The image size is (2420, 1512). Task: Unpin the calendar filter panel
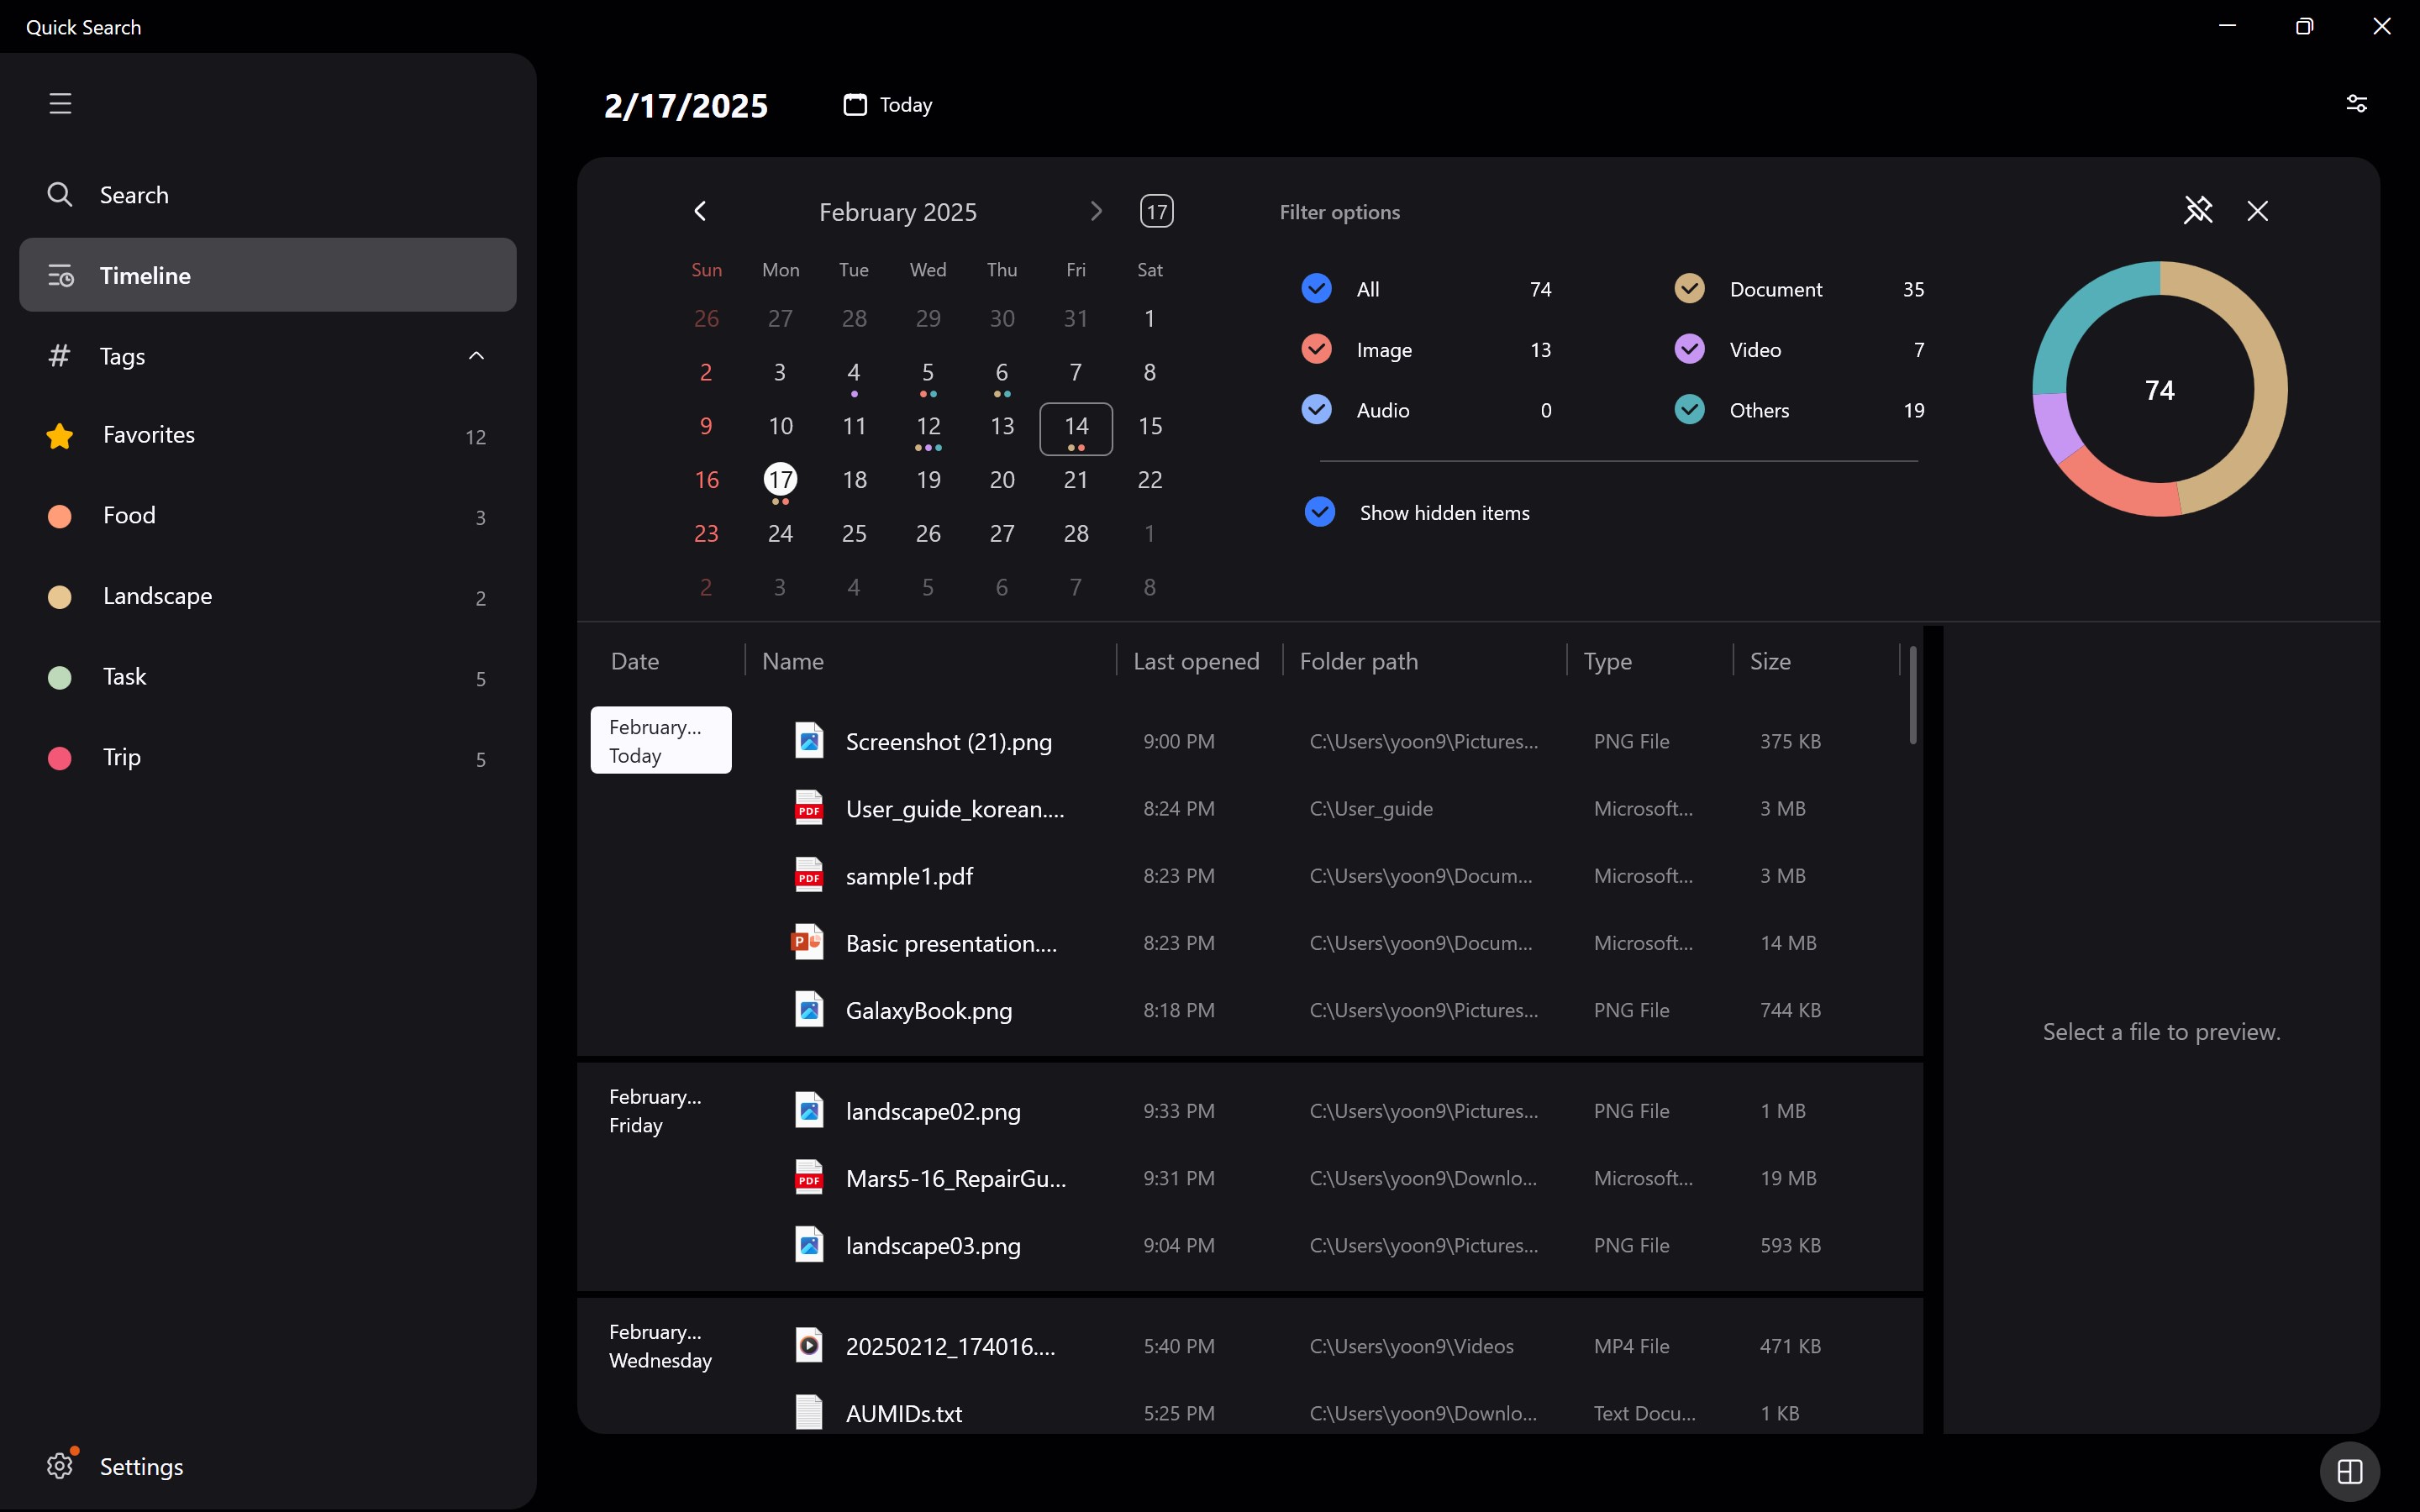[x=2198, y=210]
